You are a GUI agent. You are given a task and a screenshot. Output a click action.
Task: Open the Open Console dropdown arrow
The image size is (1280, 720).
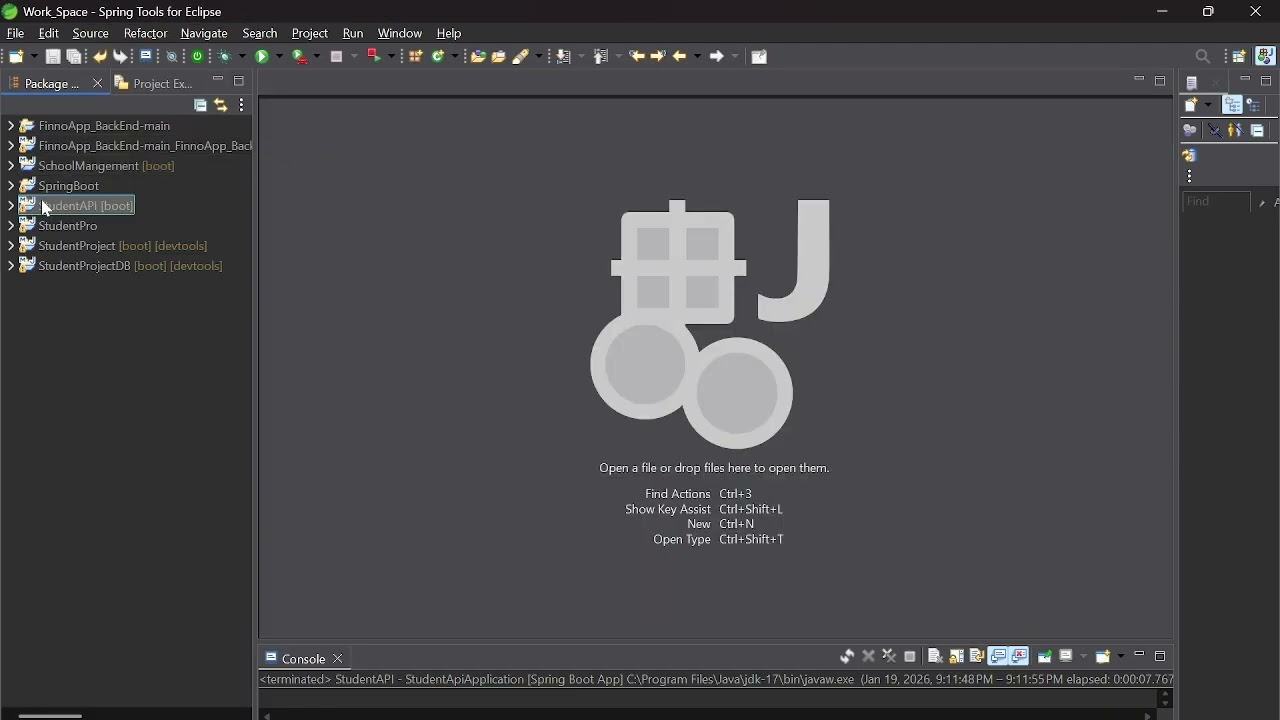pos(1120,657)
